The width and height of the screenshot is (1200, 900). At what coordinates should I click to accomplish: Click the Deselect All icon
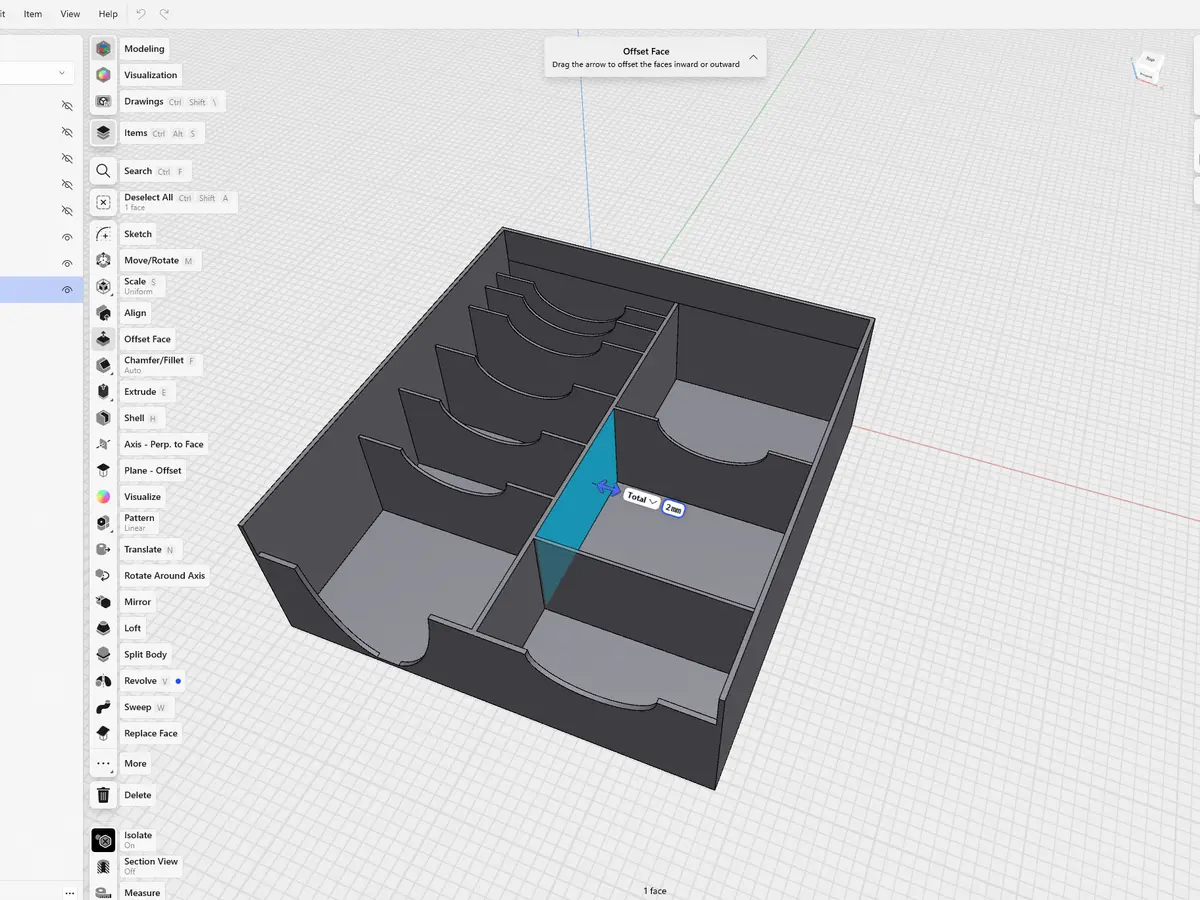click(103, 202)
